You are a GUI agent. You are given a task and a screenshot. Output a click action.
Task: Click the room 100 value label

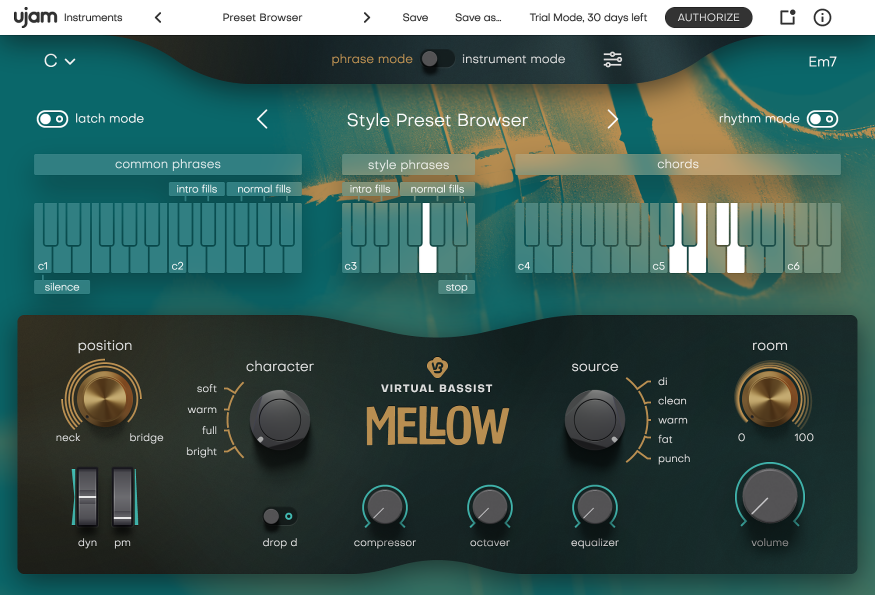click(804, 438)
